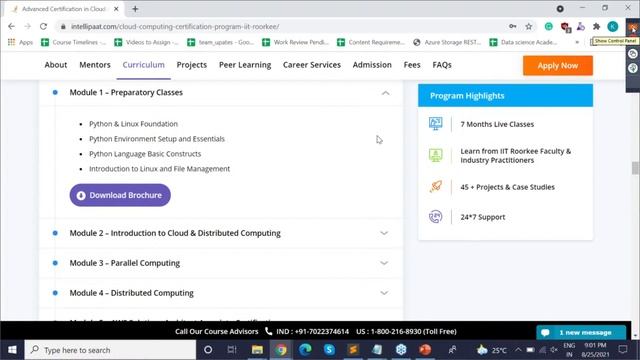Screen dimensions: 640x360
Task: Open Skype from taskbar
Action: (x=329, y=350)
